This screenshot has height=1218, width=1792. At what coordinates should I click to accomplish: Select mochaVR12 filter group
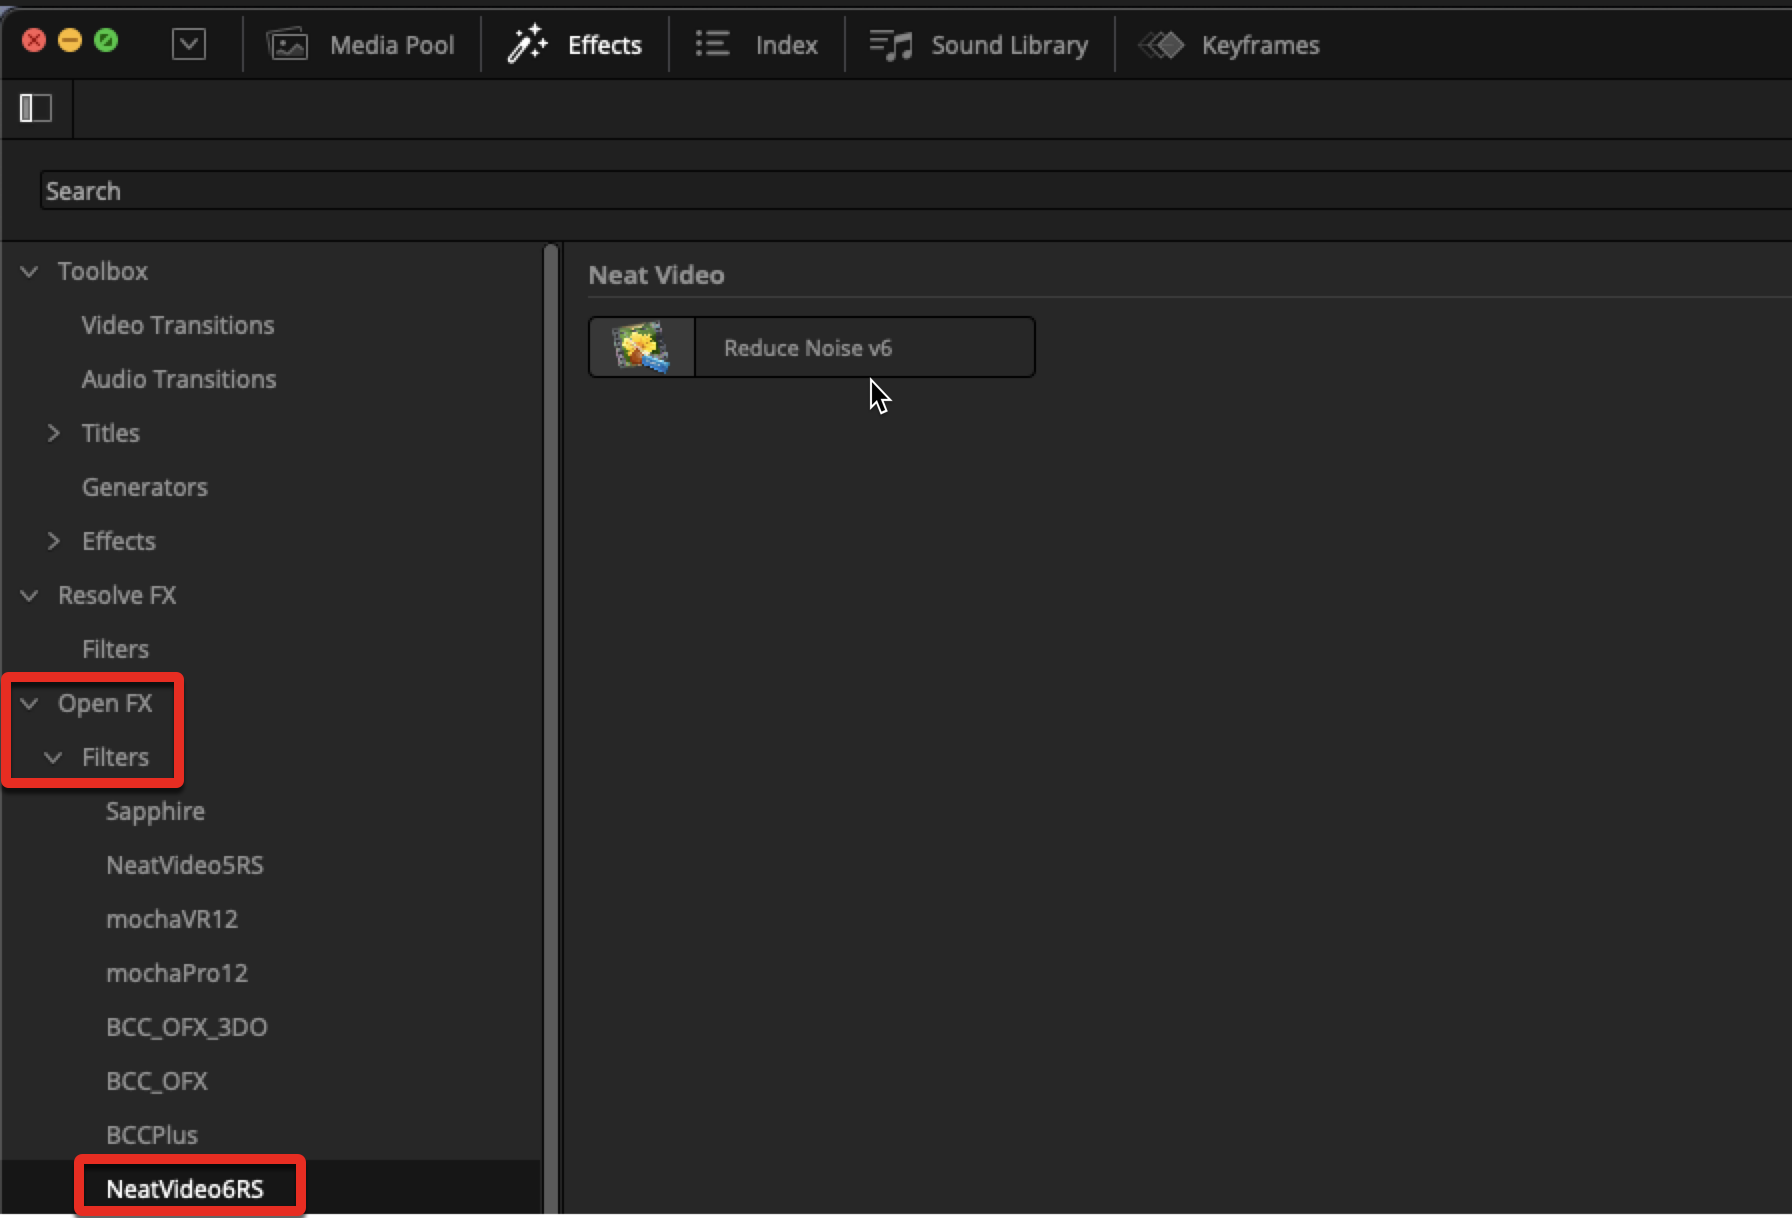pyautogui.click(x=172, y=919)
